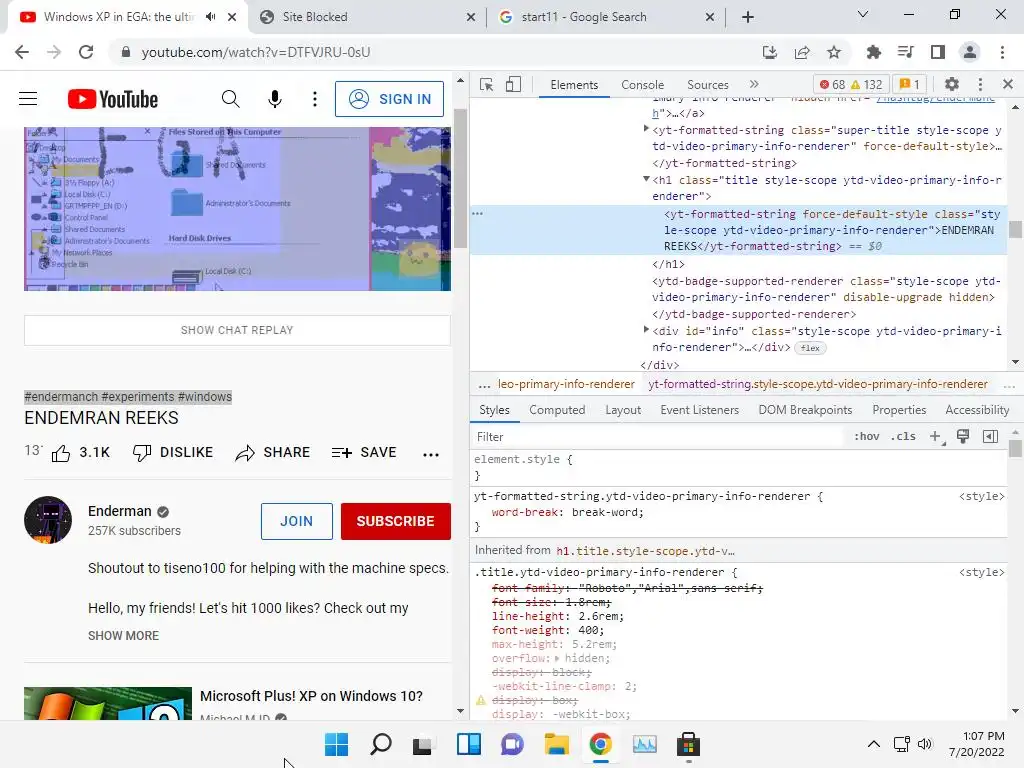Start voice search with microphone icon
The height and width of the screenshot is (768, 1024).
coord(275,99)
